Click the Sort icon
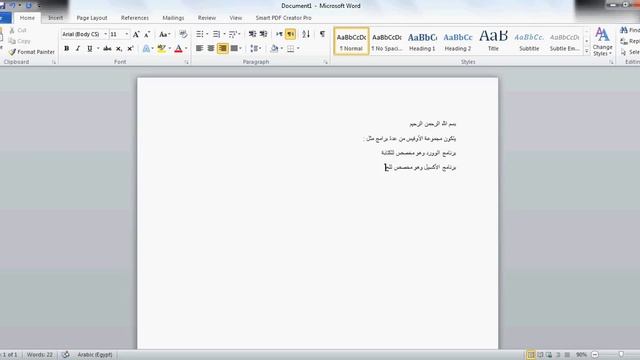 [x=306, y=34]
